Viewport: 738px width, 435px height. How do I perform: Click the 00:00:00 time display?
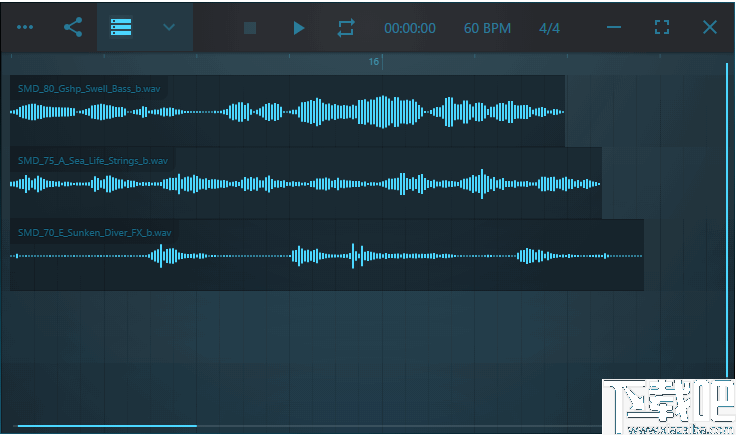409,28
